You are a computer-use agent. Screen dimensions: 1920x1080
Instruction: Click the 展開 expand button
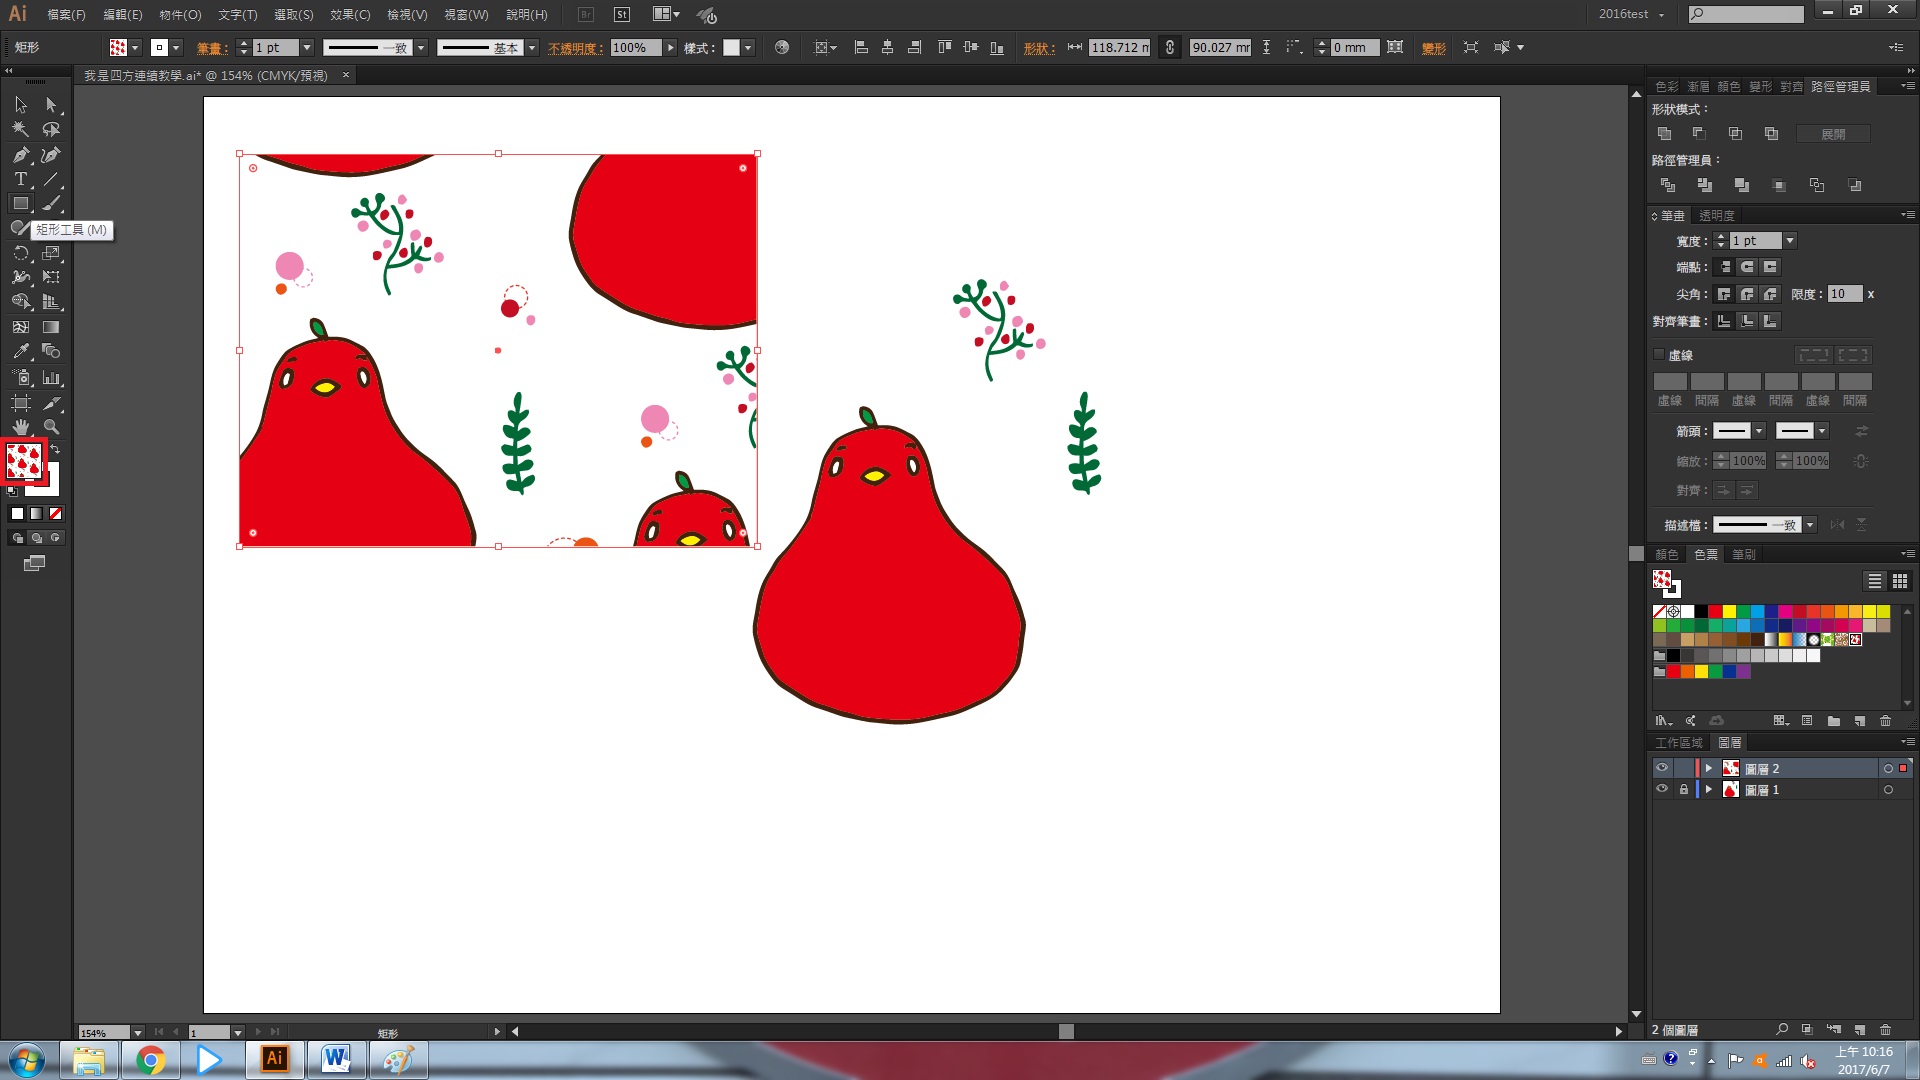tap(1833, 134)
